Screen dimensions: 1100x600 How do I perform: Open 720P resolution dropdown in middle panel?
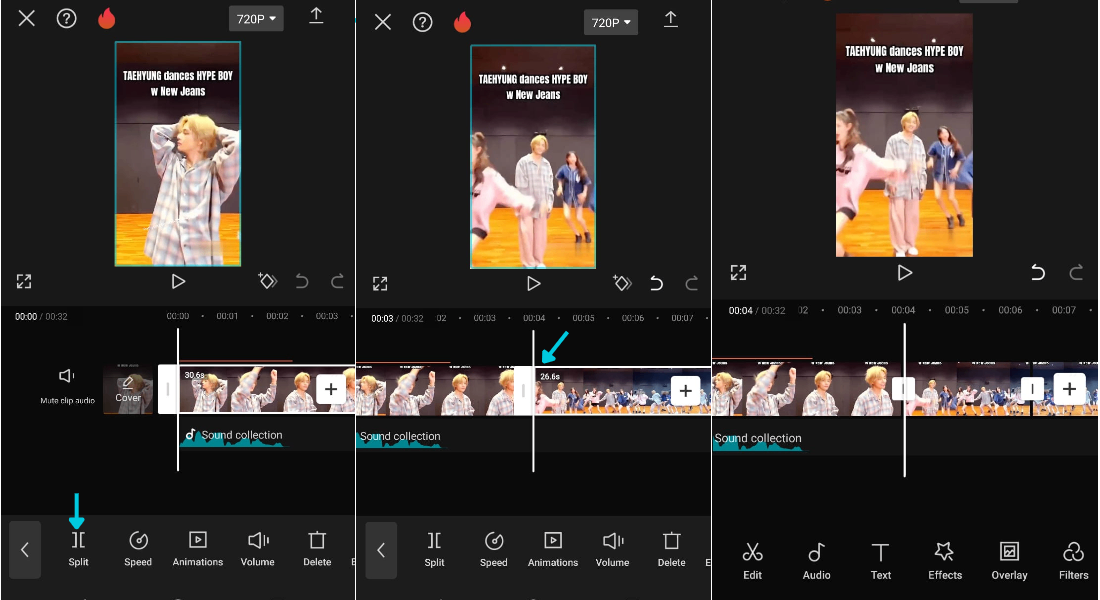pyautogui.click(x=611, y=22)
